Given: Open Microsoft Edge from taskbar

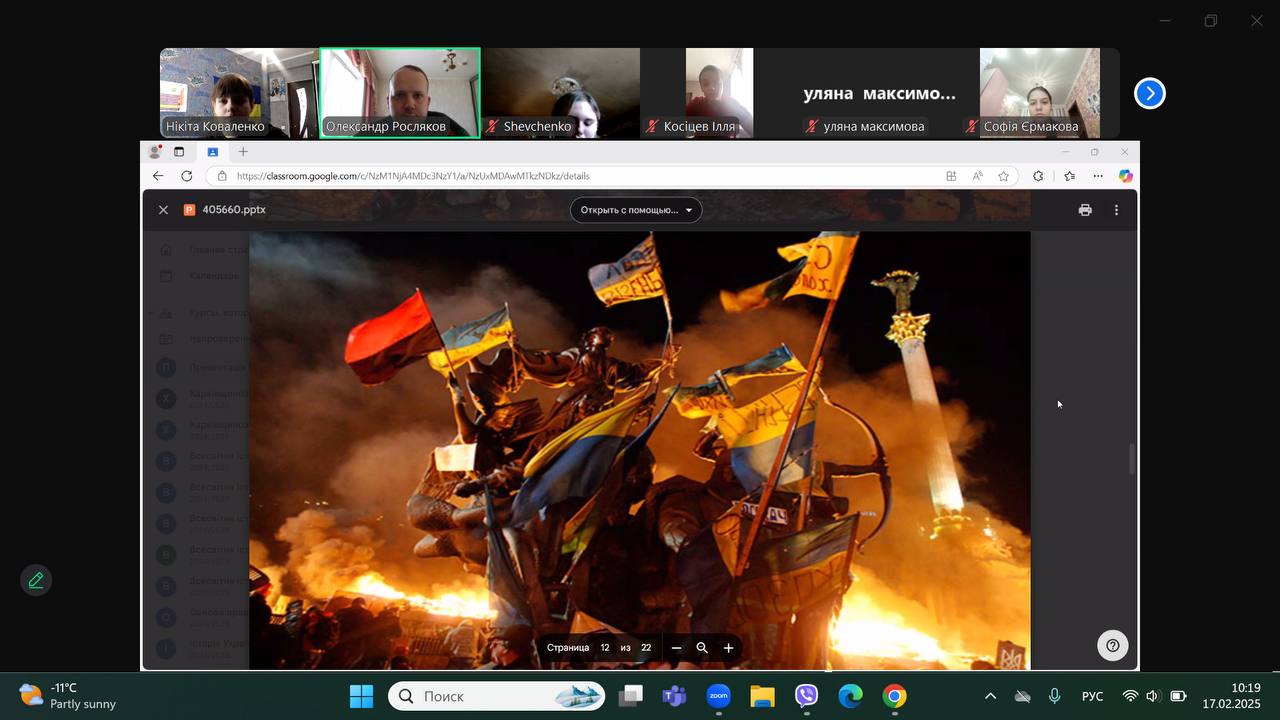Looking at the screenshot, I should (x=850, y=696).
